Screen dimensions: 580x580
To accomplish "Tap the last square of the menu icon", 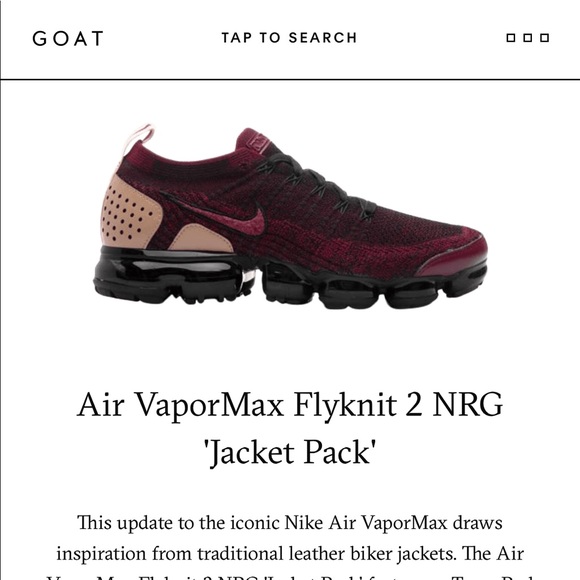I will pyautogui.click(x=544, y=38).
